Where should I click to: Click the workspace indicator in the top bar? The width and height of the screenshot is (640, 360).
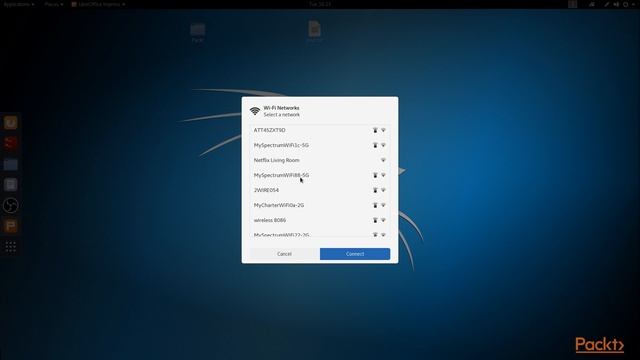[x=573, y=4]
